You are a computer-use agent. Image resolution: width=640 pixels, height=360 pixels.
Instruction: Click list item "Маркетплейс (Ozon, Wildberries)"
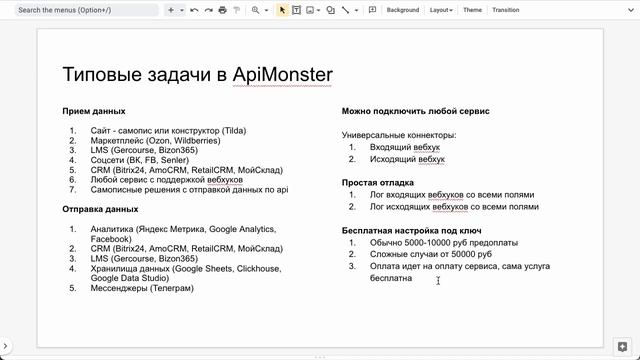click(x=156, y=140)
